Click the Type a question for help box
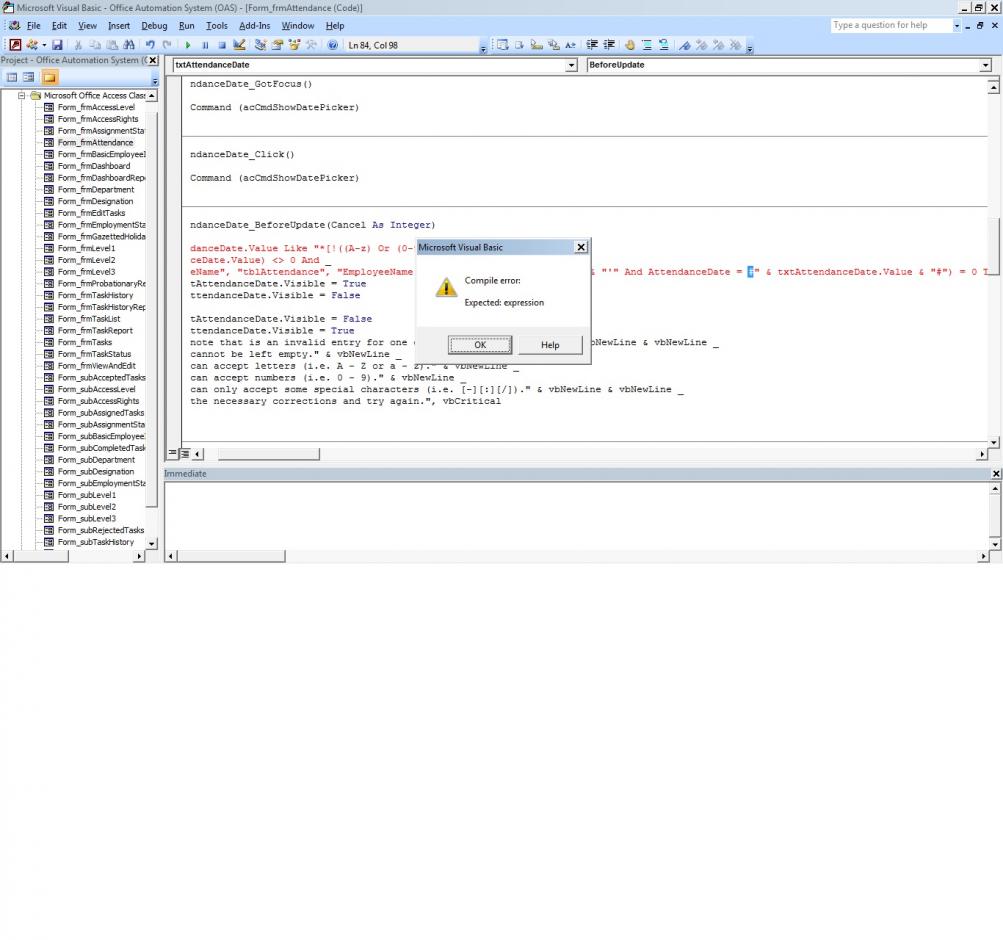Screen dimensions: 1003x940 coord(892,25)
